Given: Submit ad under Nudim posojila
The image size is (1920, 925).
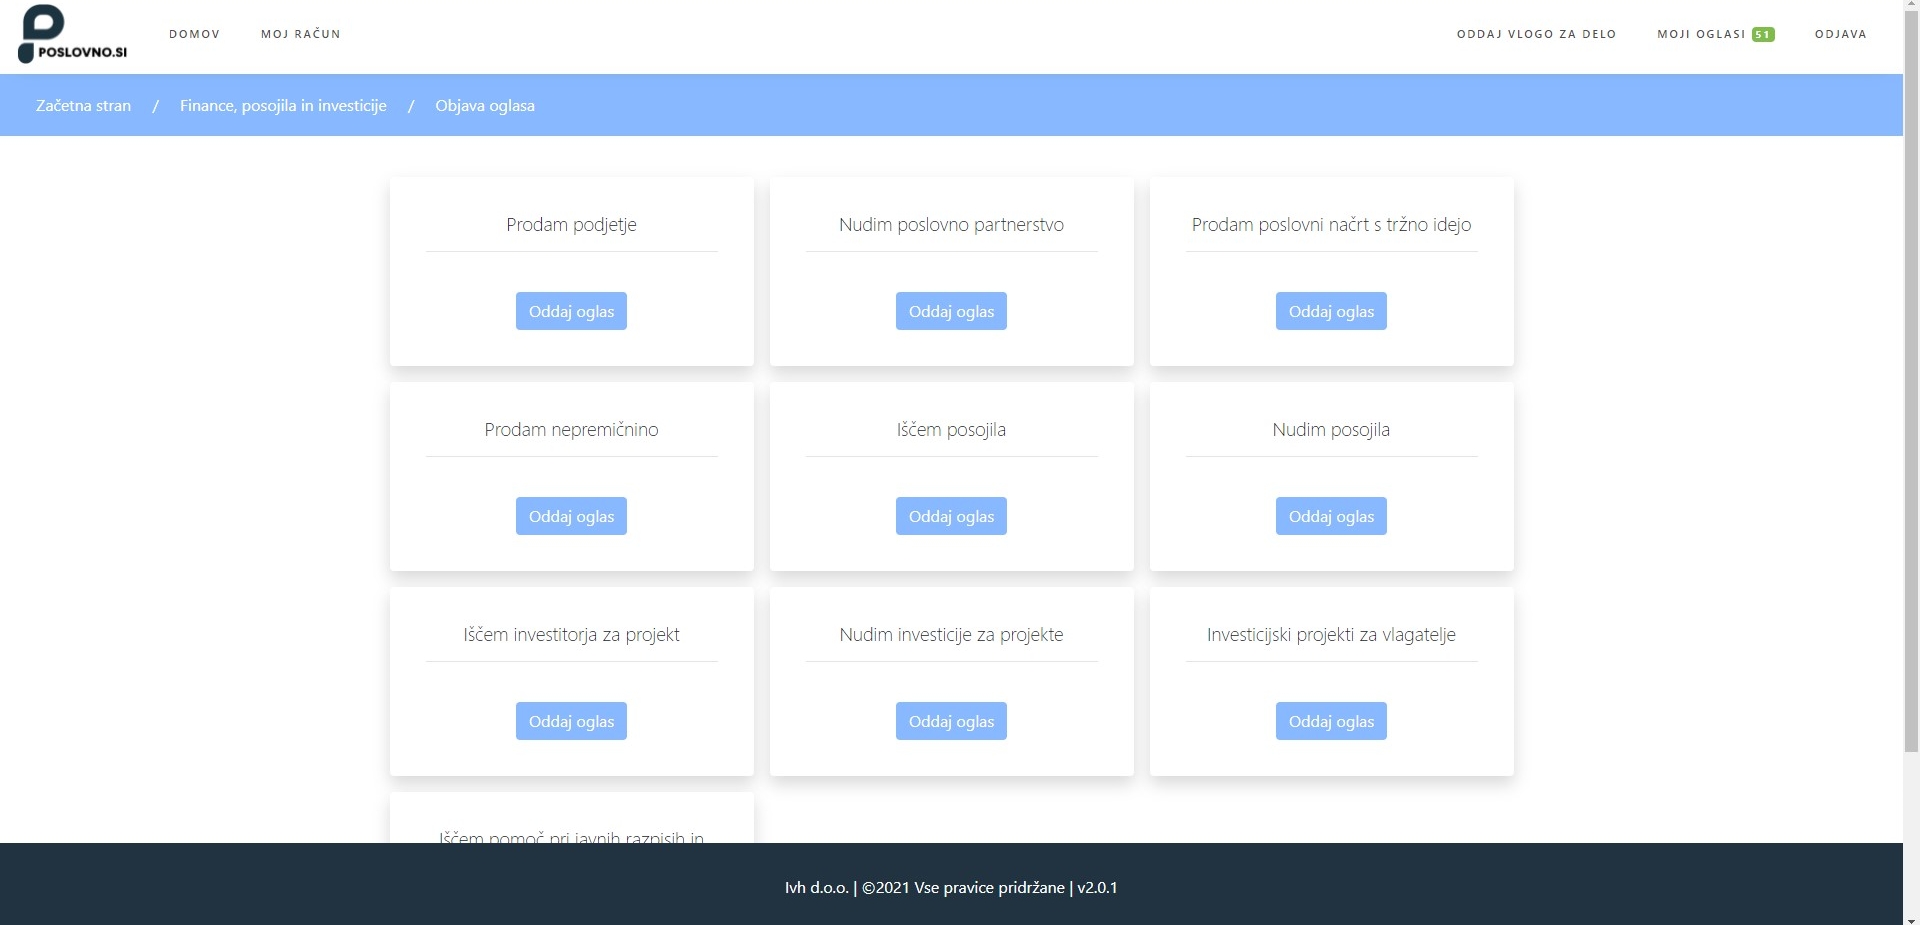Looking at the screenshot, I should (x=1331, y=516).
